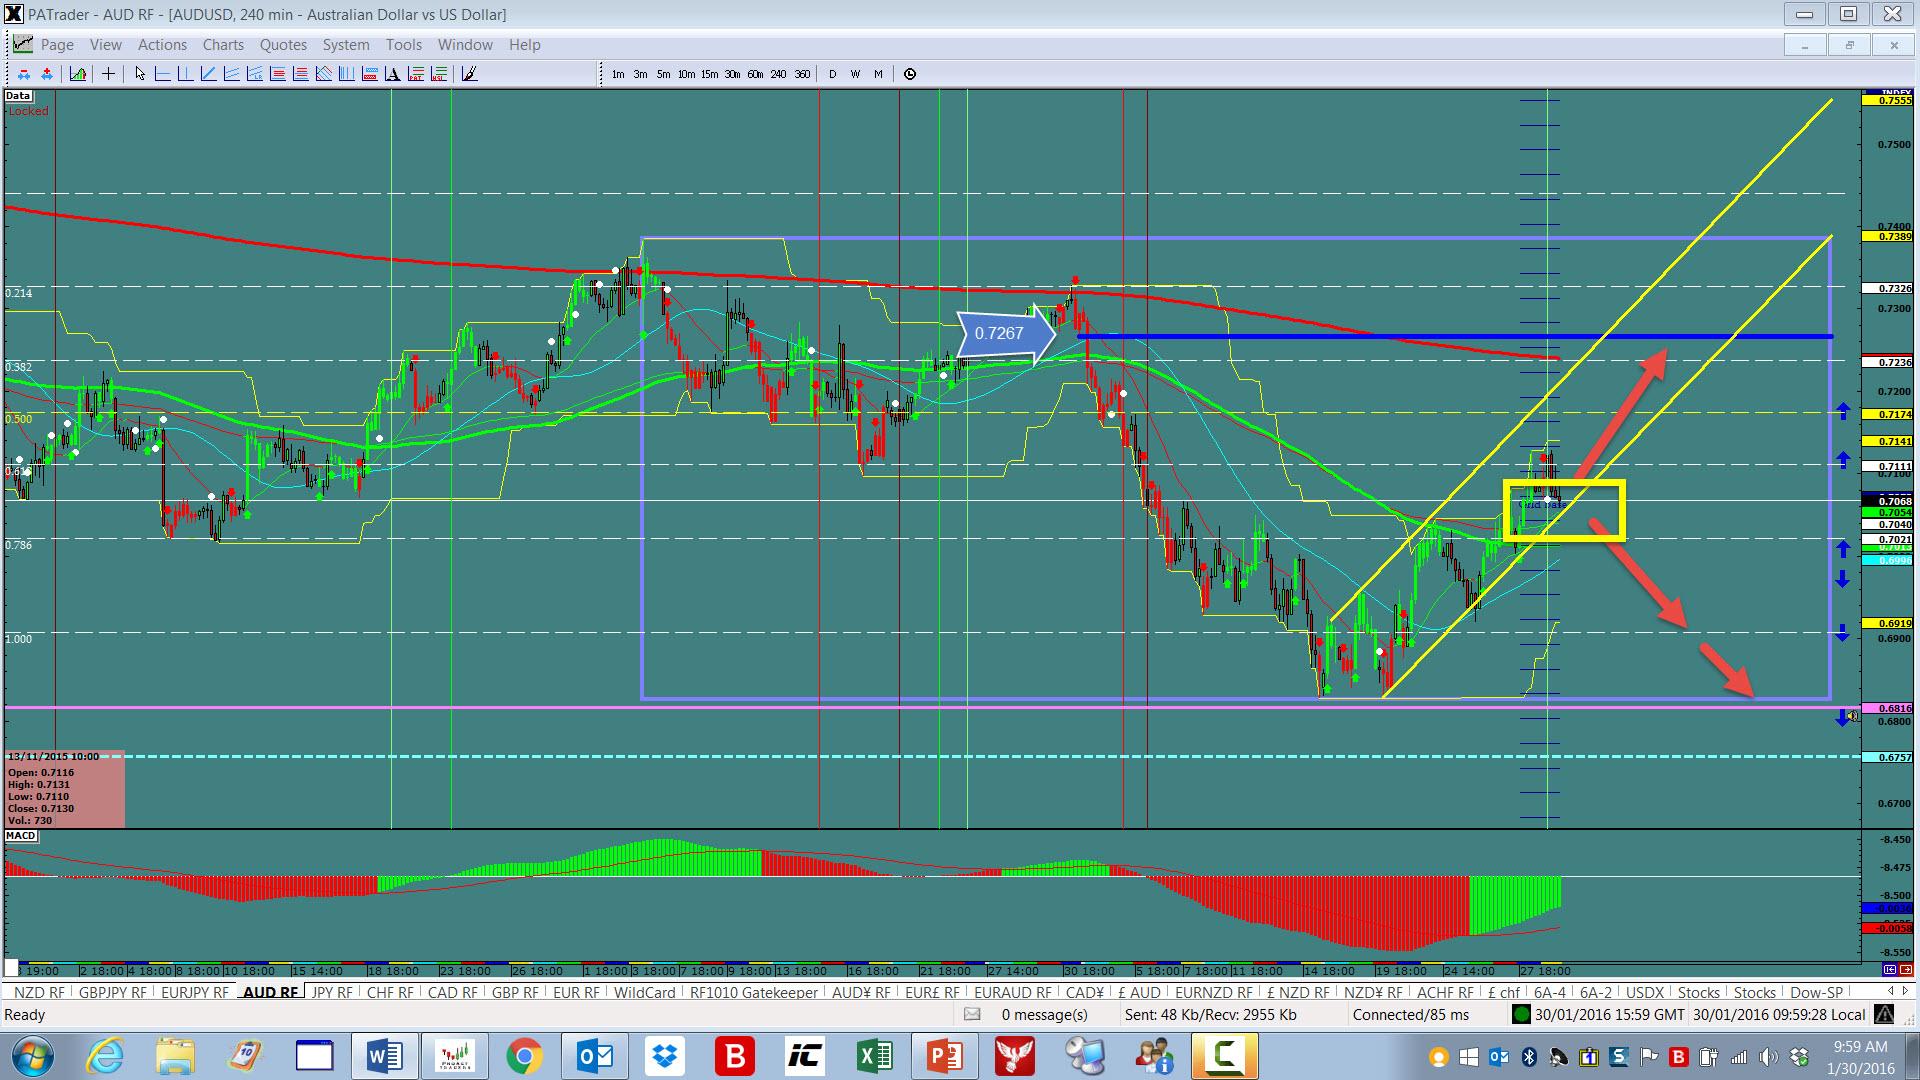Select the arrow pointer tool
Screen dimensions: 1920x1080
[x=140, y=74]
